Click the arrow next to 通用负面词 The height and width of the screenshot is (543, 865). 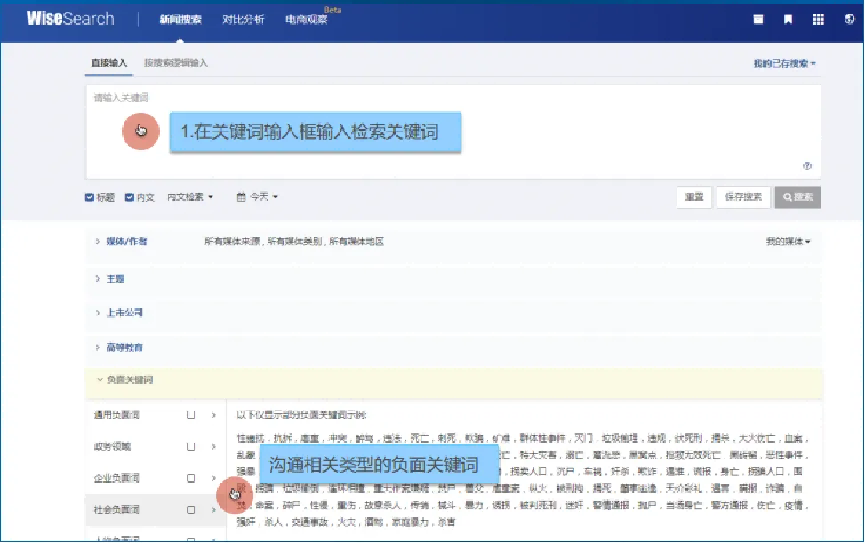pos(213,414)
